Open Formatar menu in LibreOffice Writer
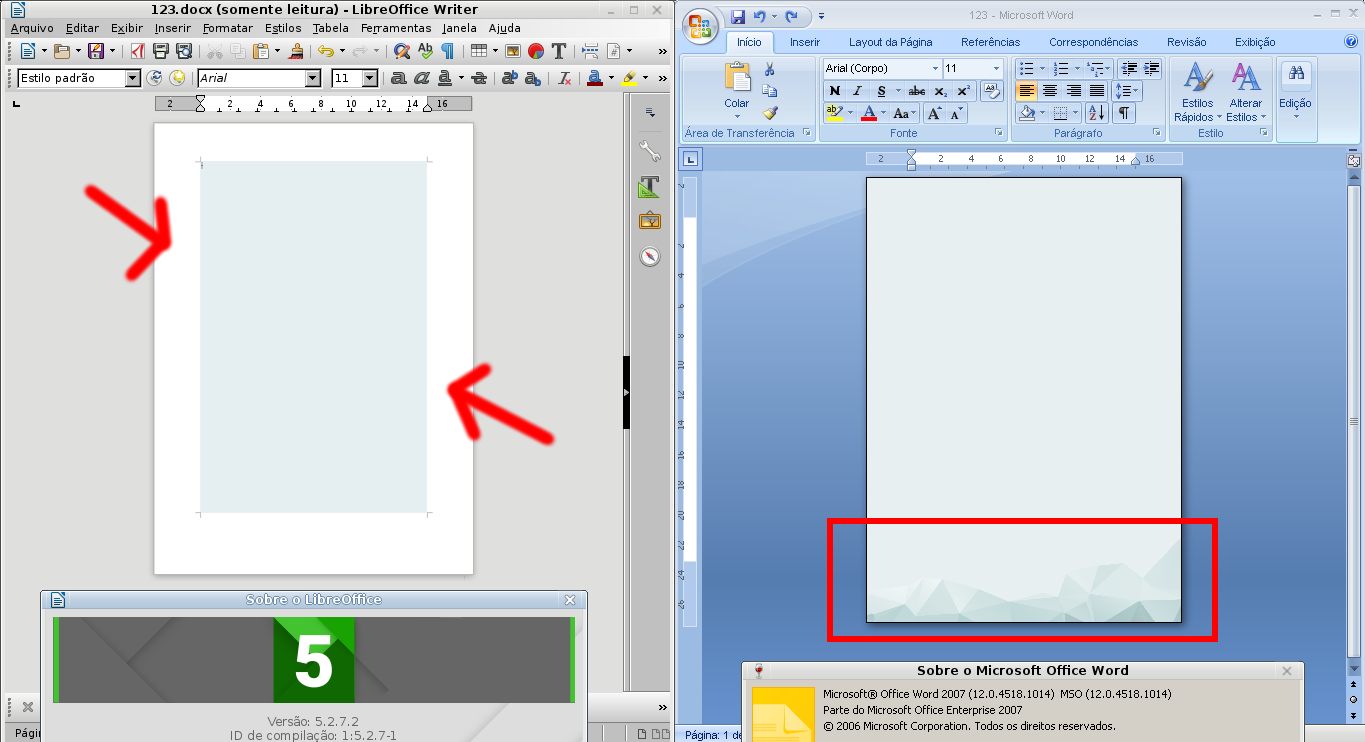 click(228, 28)
